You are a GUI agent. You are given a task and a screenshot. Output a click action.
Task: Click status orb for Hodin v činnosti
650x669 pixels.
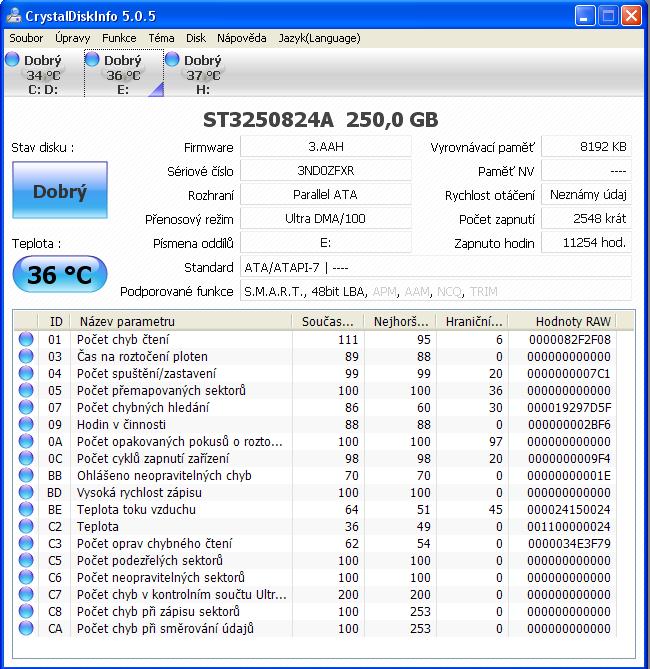click(26, 425)
